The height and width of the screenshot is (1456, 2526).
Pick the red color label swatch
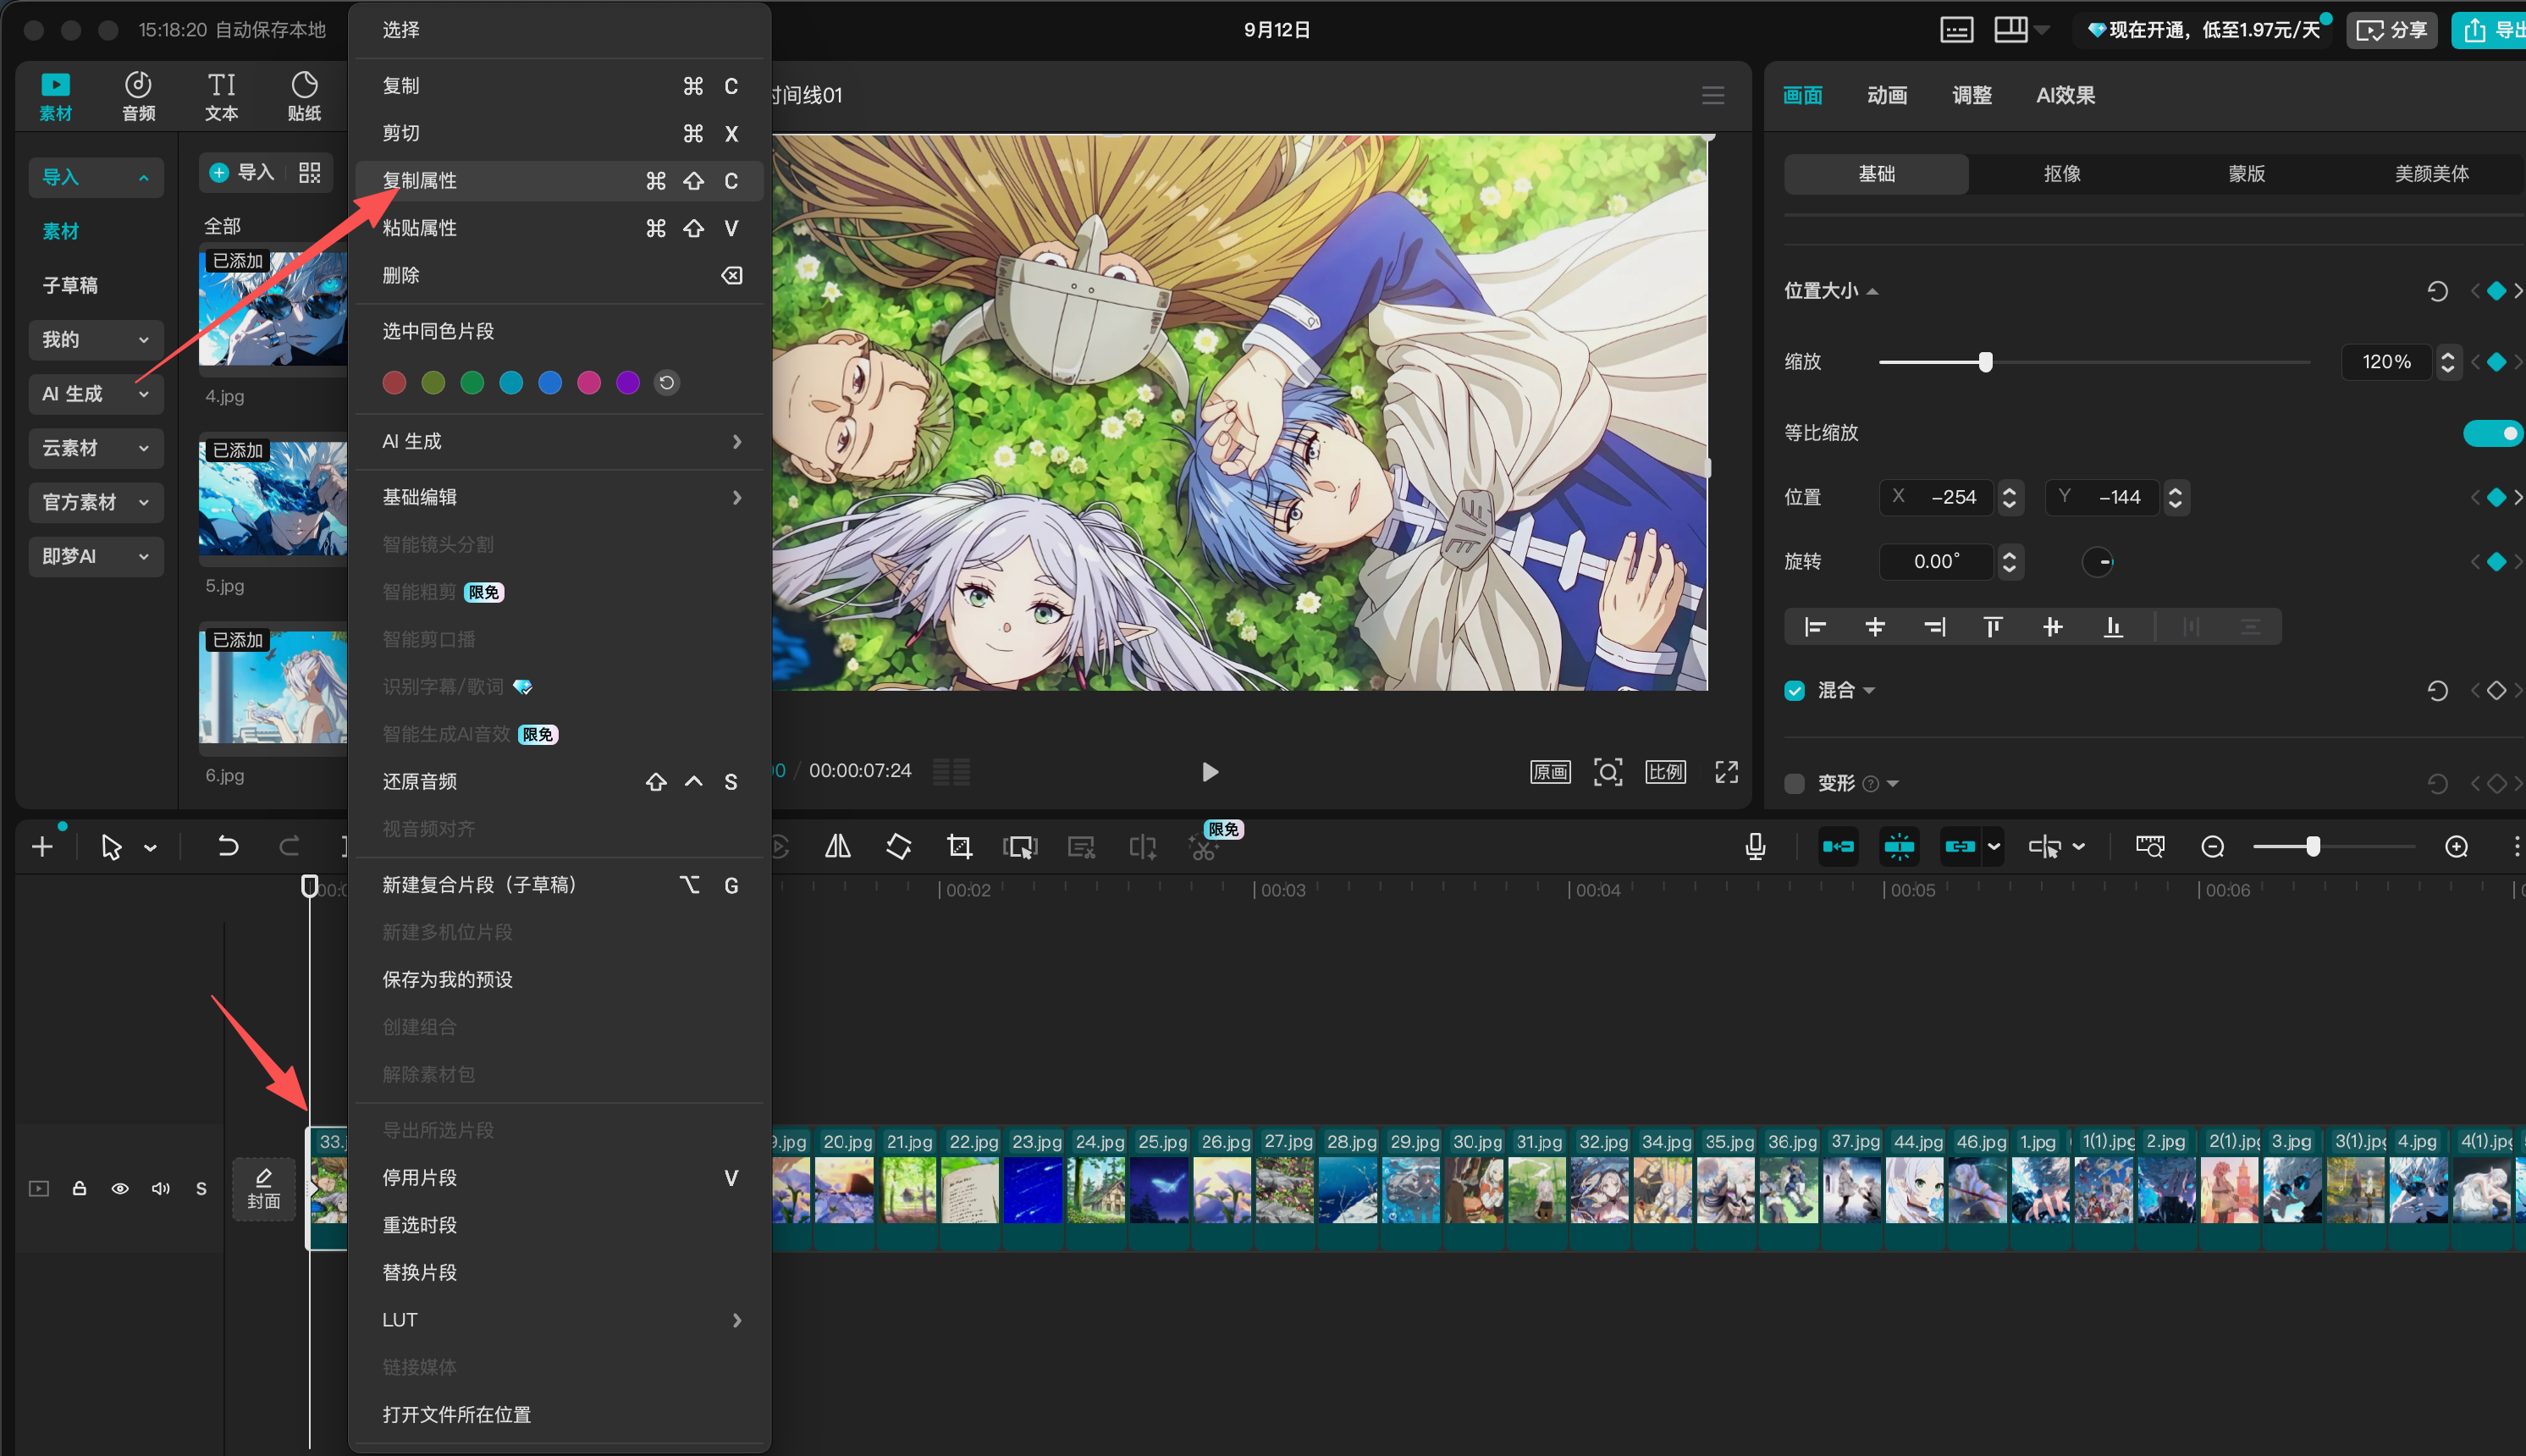394,383
